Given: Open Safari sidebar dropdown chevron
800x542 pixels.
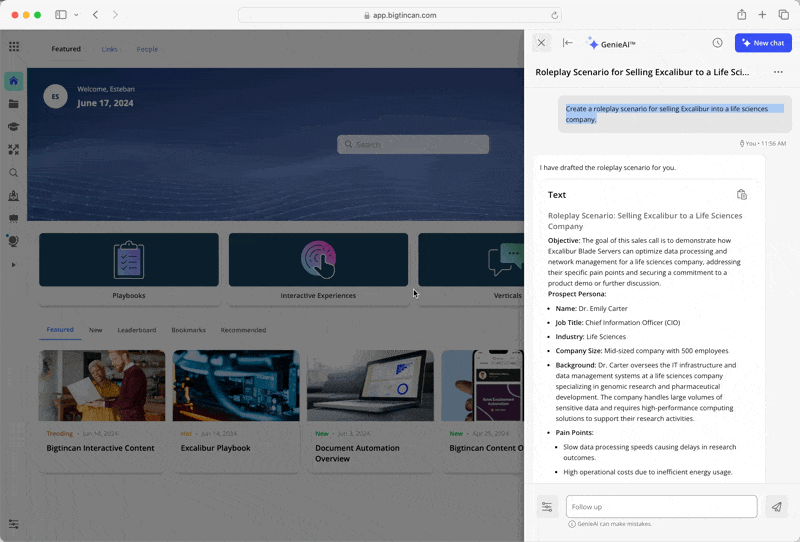Looking at the screenshot, I should coord(76,15).
